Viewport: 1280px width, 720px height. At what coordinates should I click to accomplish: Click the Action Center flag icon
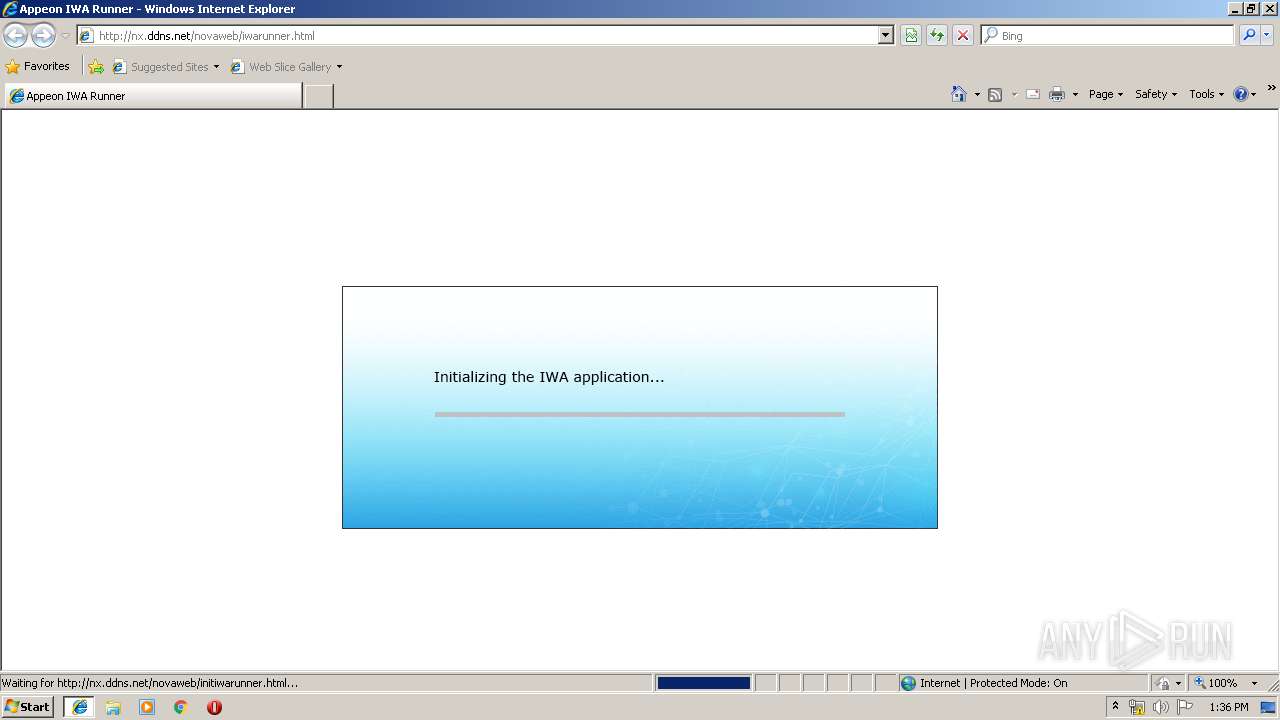click(x=1185, y=707)
